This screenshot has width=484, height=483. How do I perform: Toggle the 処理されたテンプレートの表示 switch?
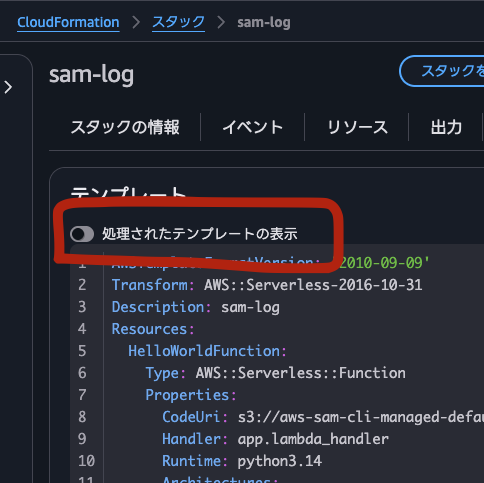point(82,234)
